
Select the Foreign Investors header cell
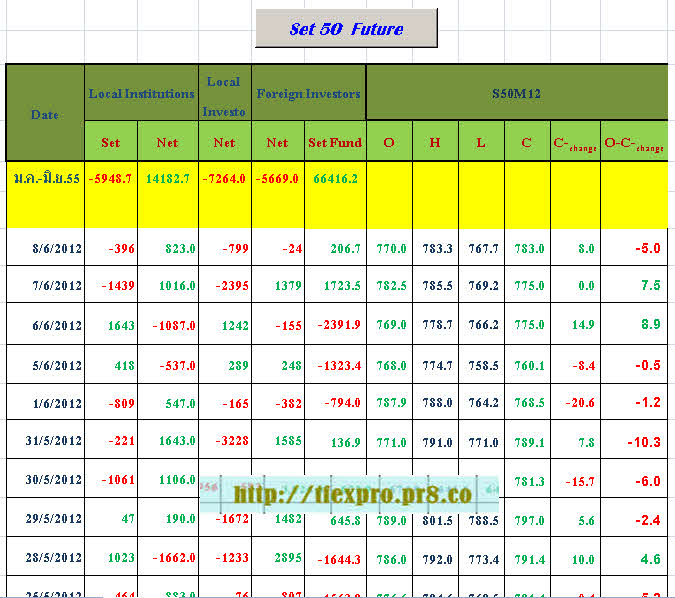(x=308, y=93)
